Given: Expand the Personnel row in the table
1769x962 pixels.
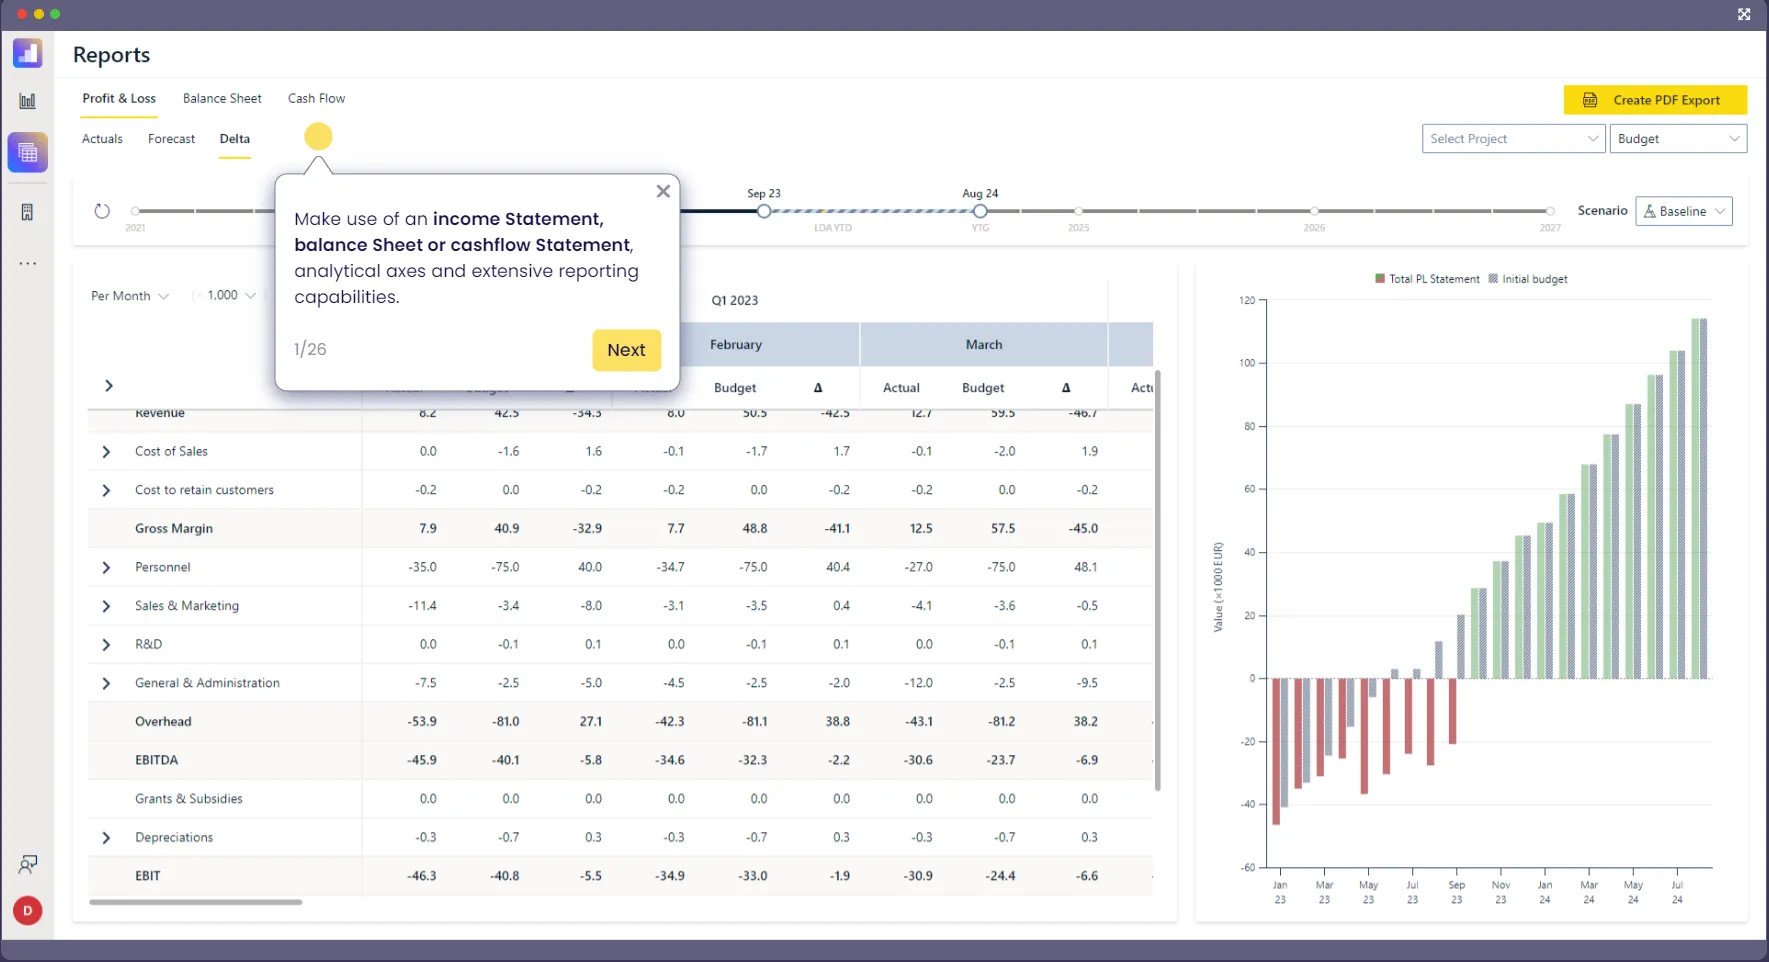Looking at the screenshot, I should click(x=106, y=567).
